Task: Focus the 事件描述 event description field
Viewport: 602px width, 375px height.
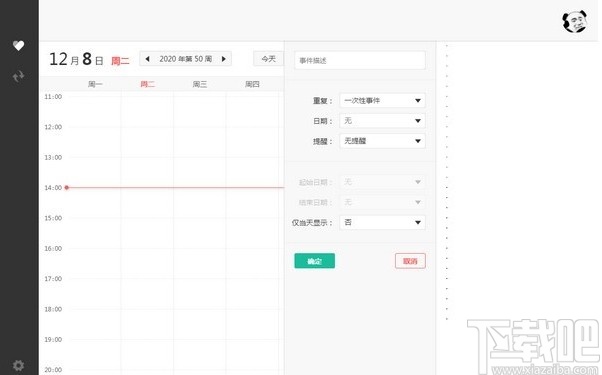Action: pyautogui.click(x=360, y=60)
